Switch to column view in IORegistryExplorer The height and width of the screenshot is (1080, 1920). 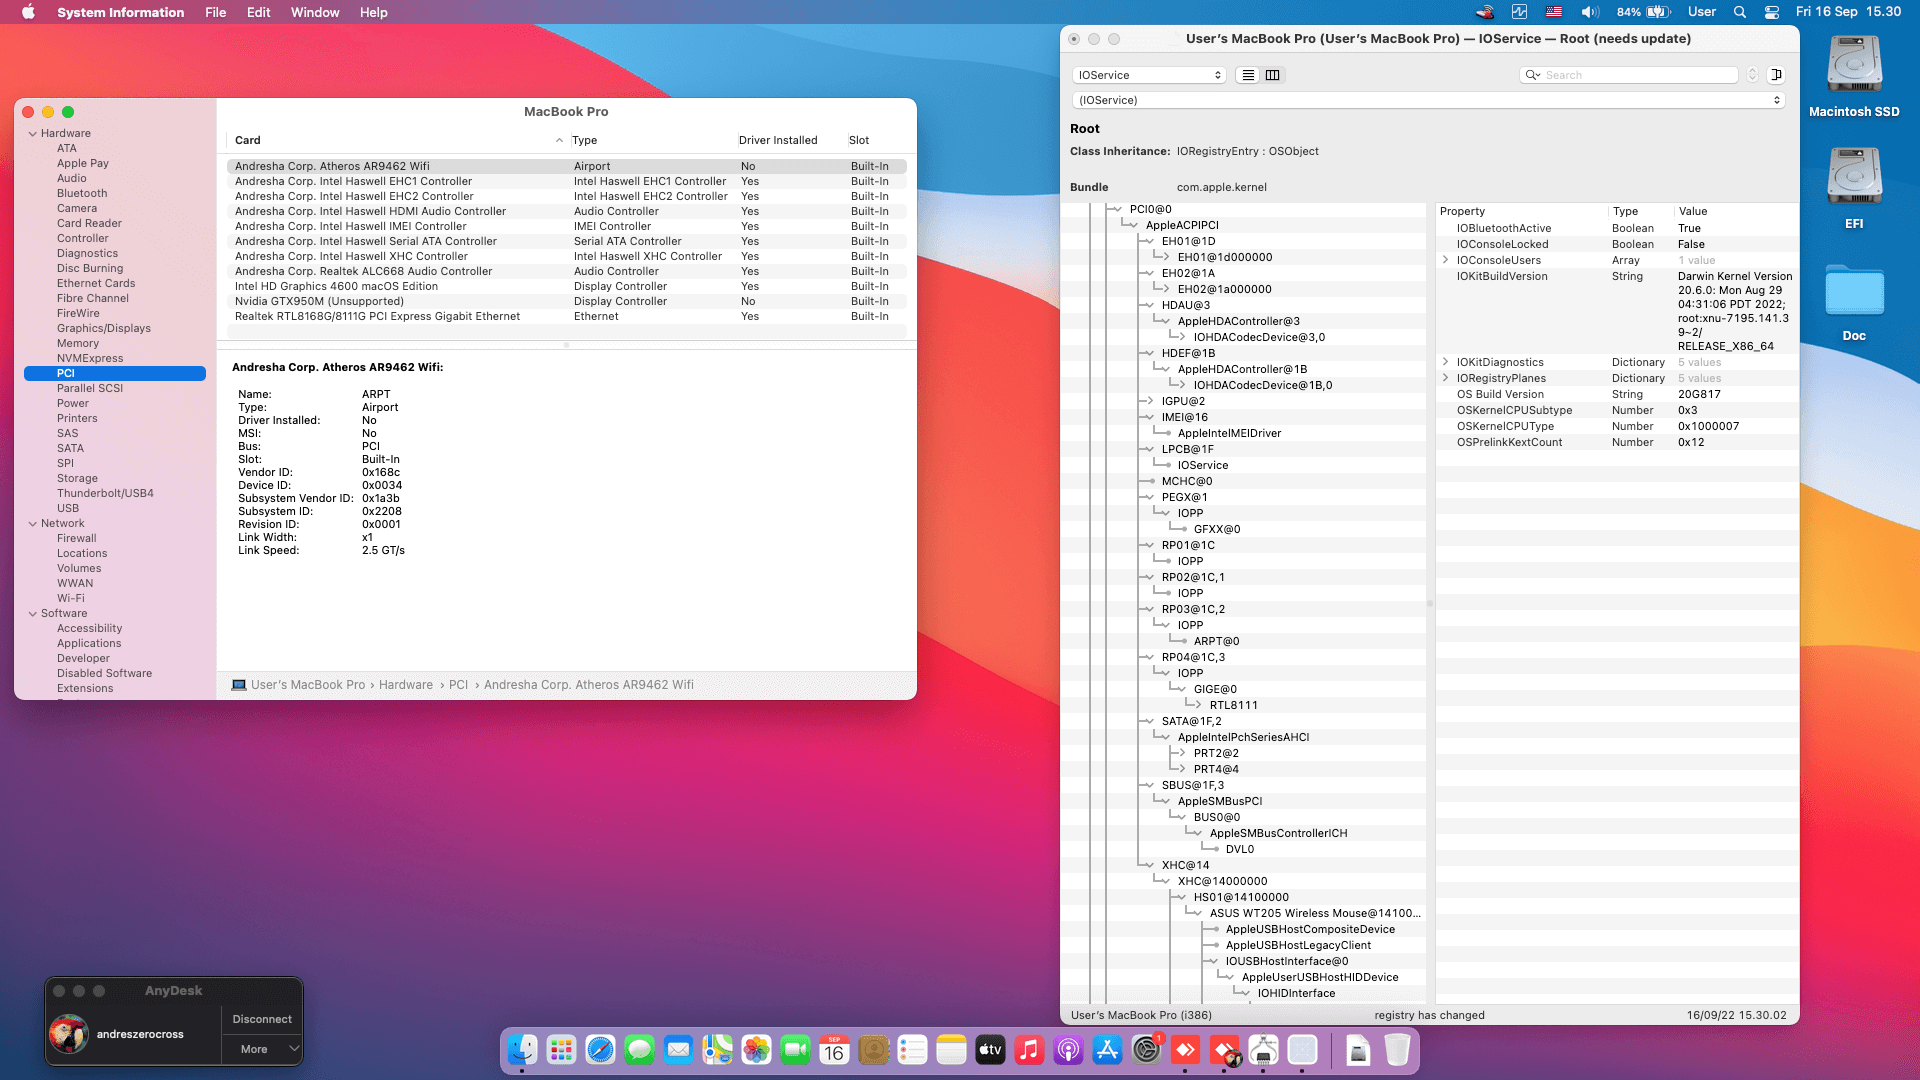[1272, 75]
